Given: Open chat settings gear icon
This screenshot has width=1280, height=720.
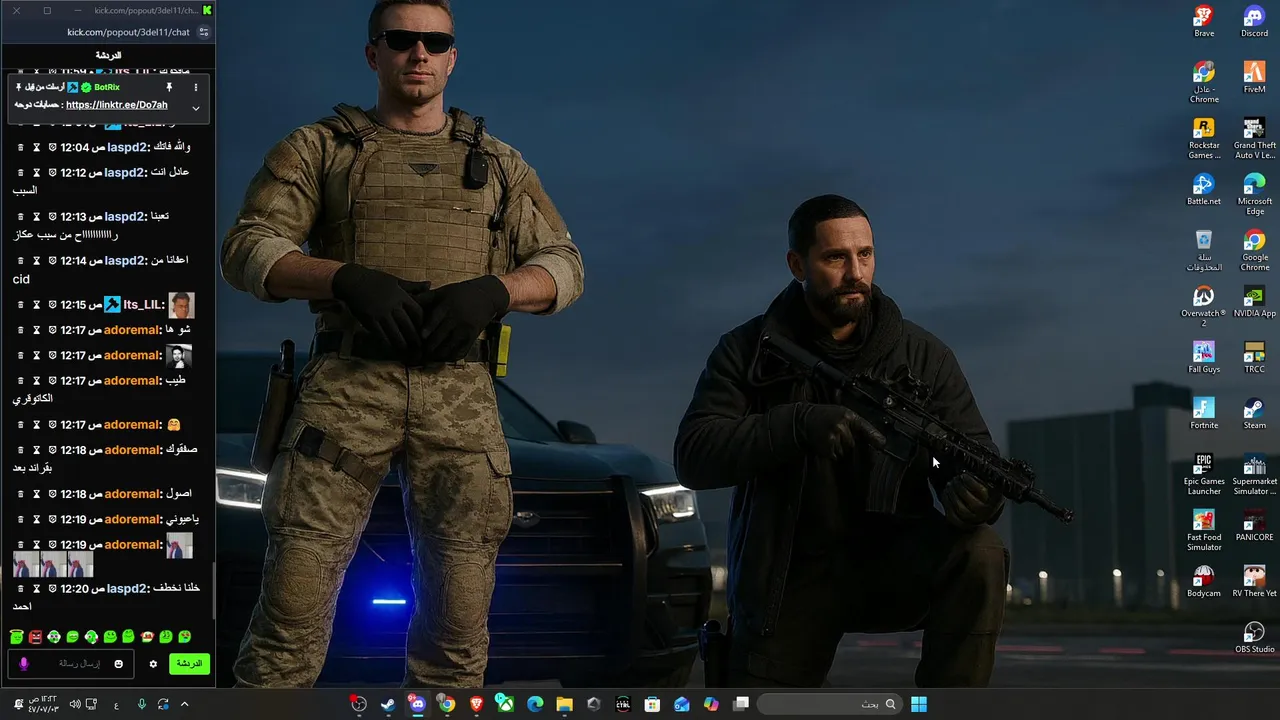Looking at the screenshot, I should 153,664.
